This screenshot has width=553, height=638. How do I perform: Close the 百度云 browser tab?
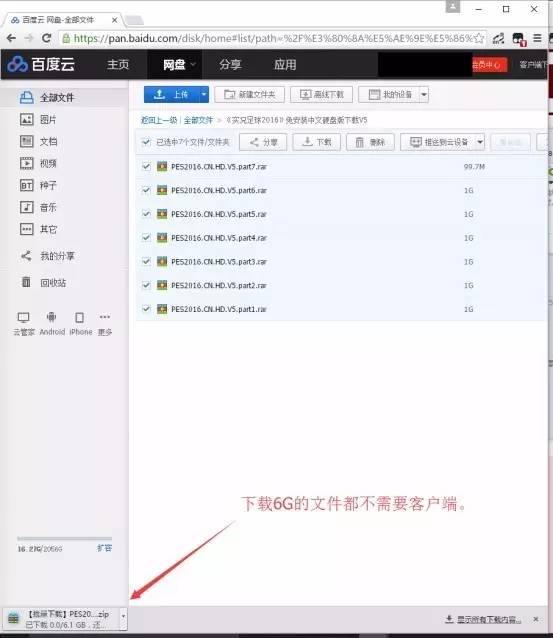pos(114,20)
